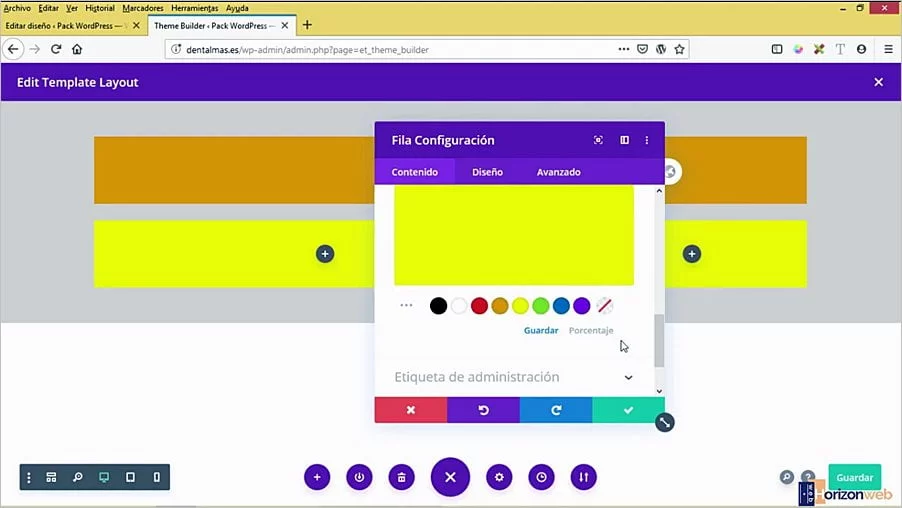Click the purple power save-to-library button
Screen dimensions: 902x508
tap(359, 478)
